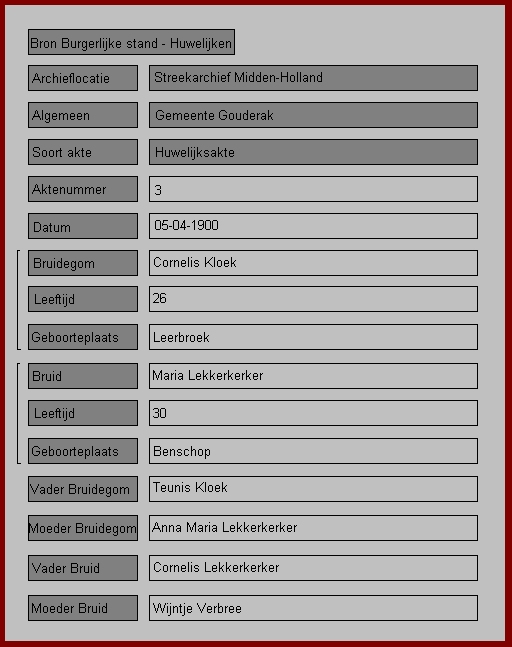Select the Archieflocatie label
512x647 pixels.
pyautogui.click(x=83, y=78)
